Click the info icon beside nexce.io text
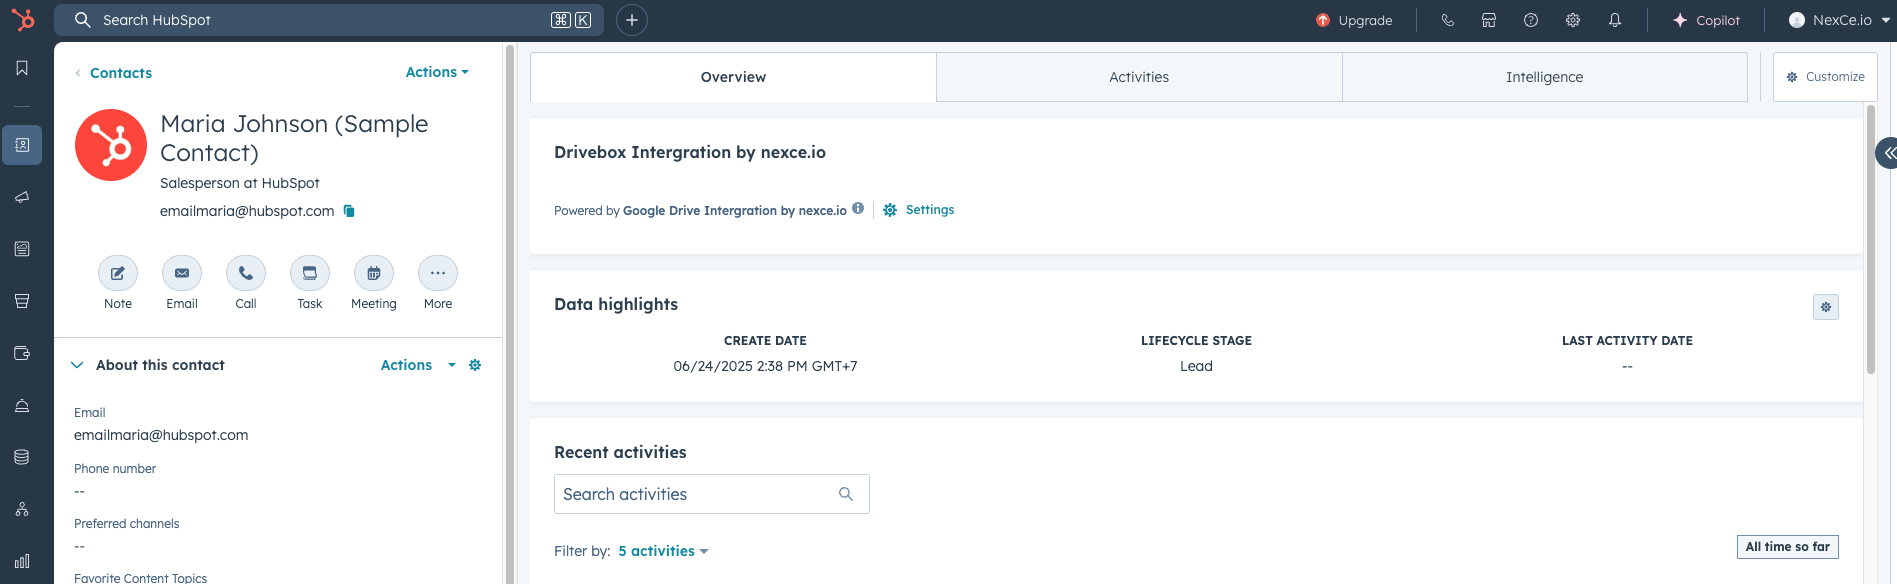1897x584 pixels. coord(858,208)
